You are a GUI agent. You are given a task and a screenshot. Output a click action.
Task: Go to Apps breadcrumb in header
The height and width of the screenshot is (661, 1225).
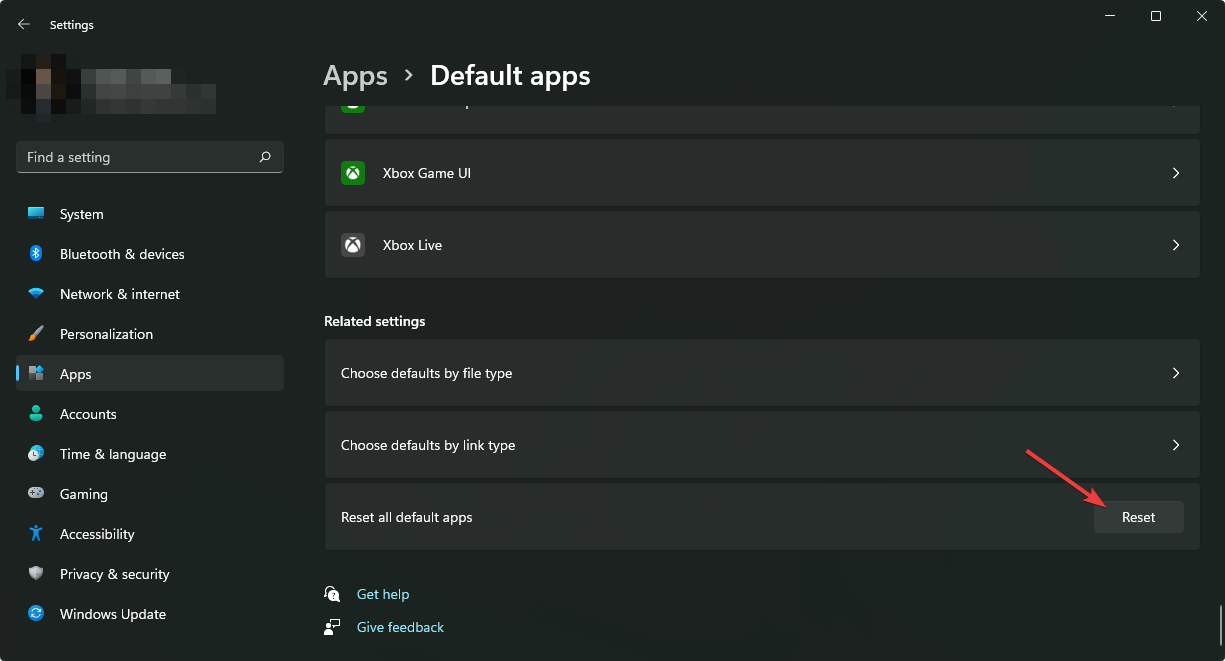tap(355, 75)
